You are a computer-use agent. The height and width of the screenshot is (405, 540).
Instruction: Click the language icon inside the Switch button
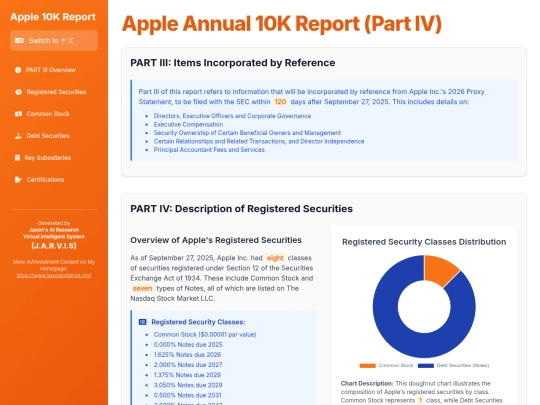(x=19, y=41)
